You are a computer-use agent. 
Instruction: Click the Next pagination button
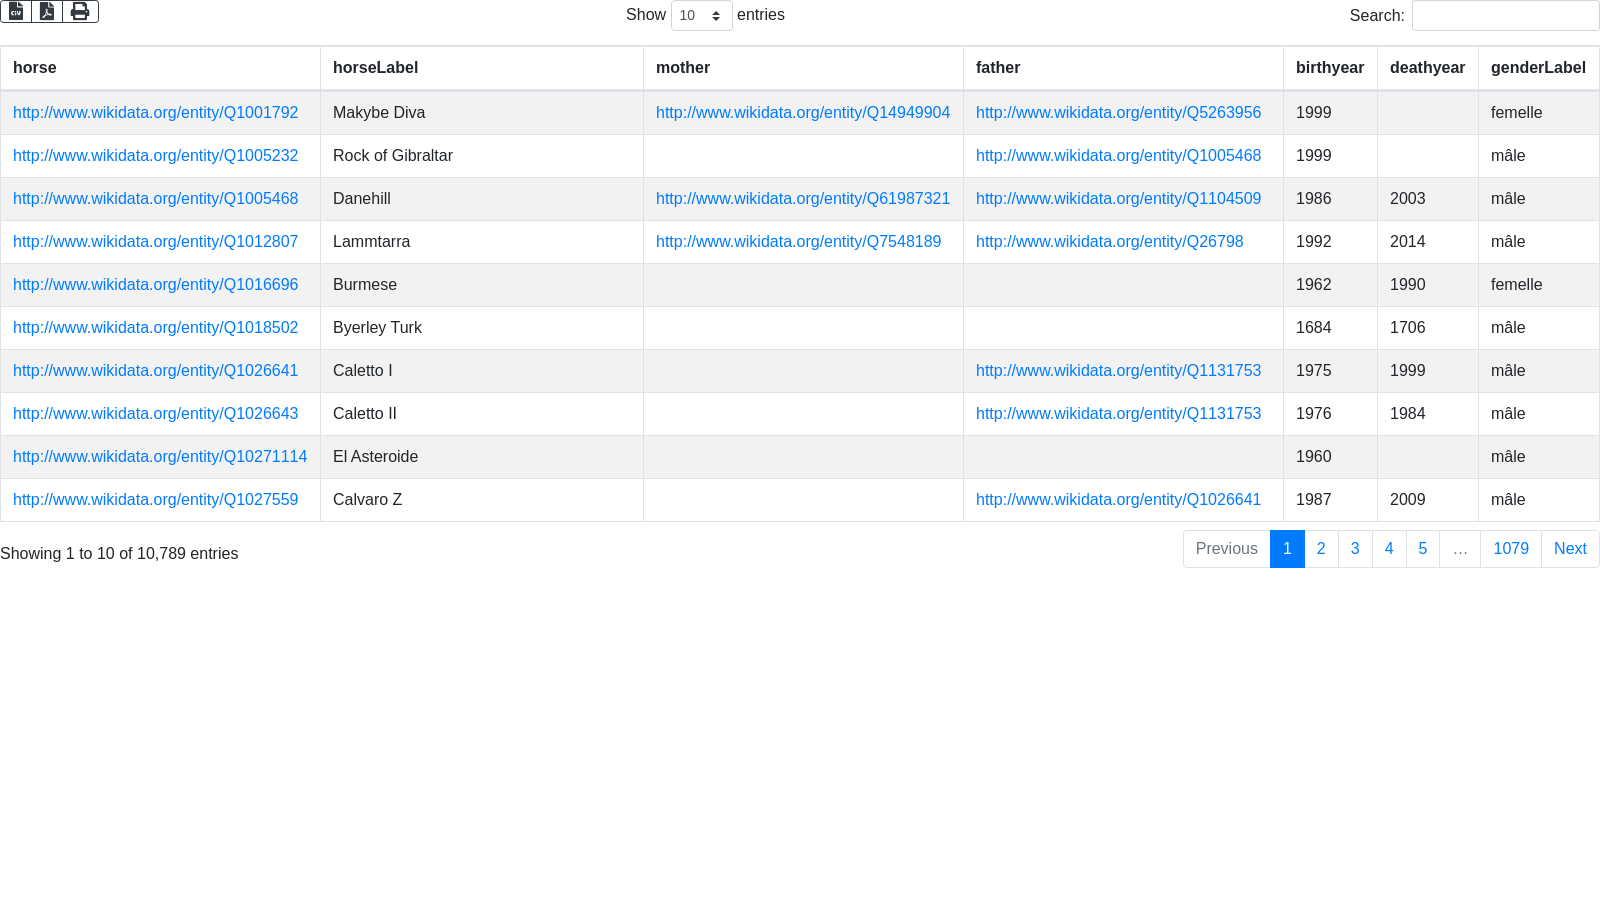tap(1569, 549)
